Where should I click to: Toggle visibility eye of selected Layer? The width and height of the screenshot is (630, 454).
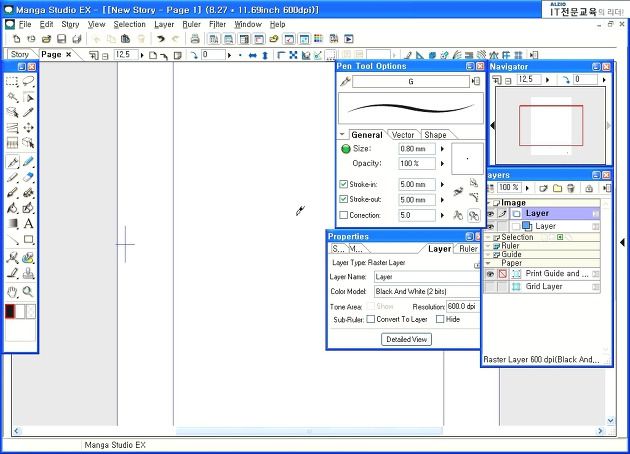tap(491, 213)
